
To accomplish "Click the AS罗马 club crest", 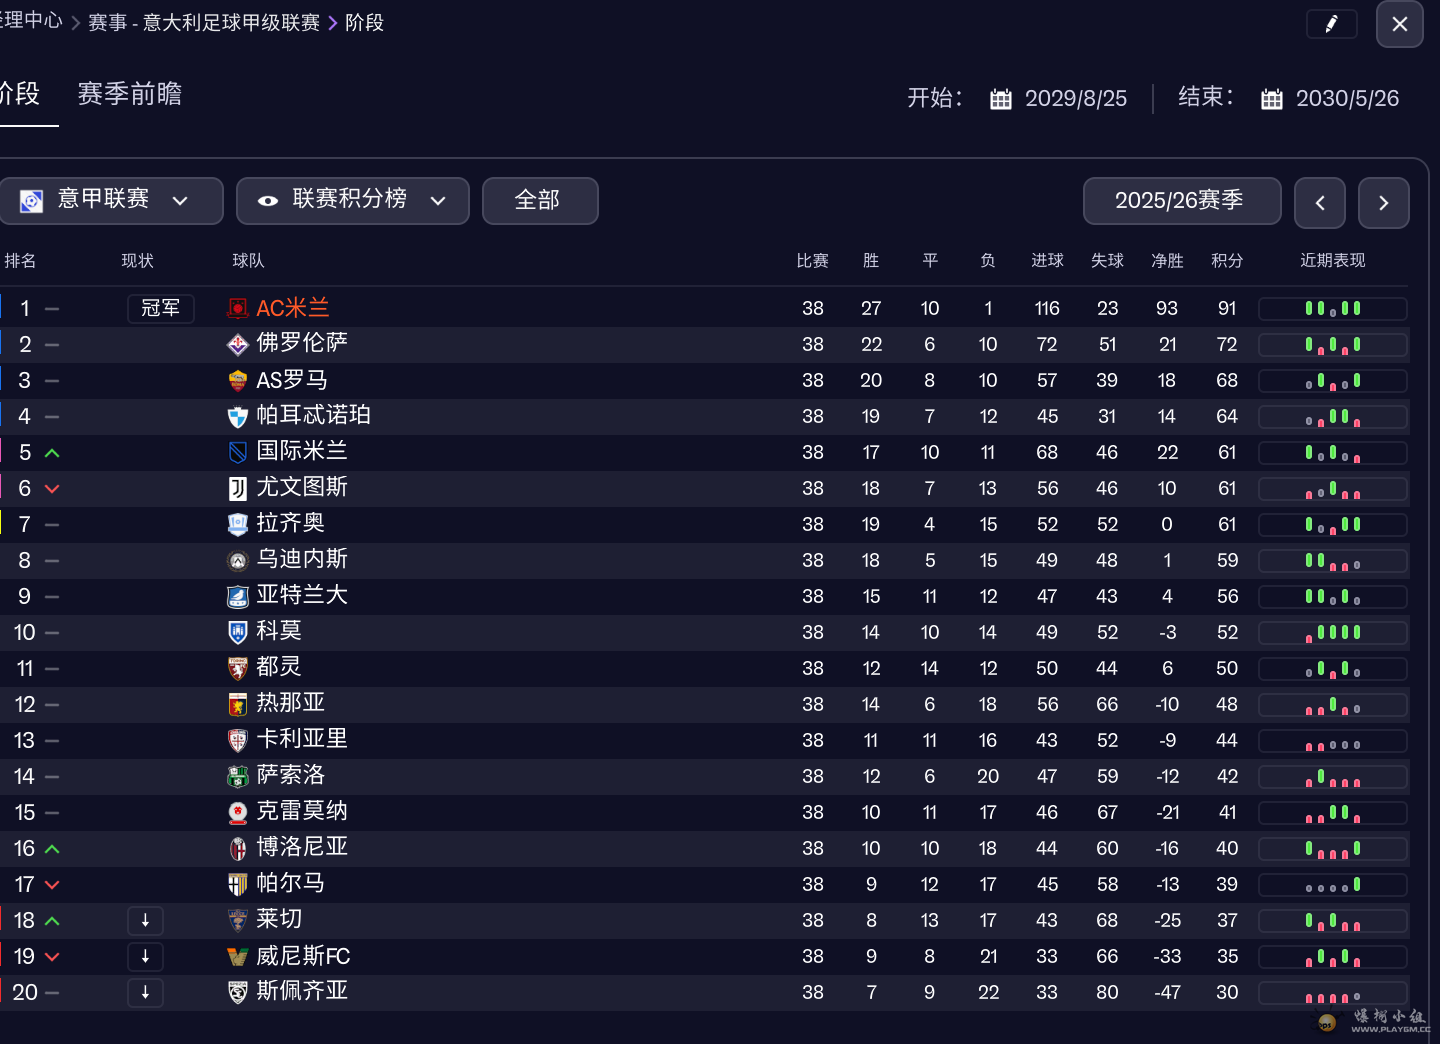I will (x=238, y=381).
